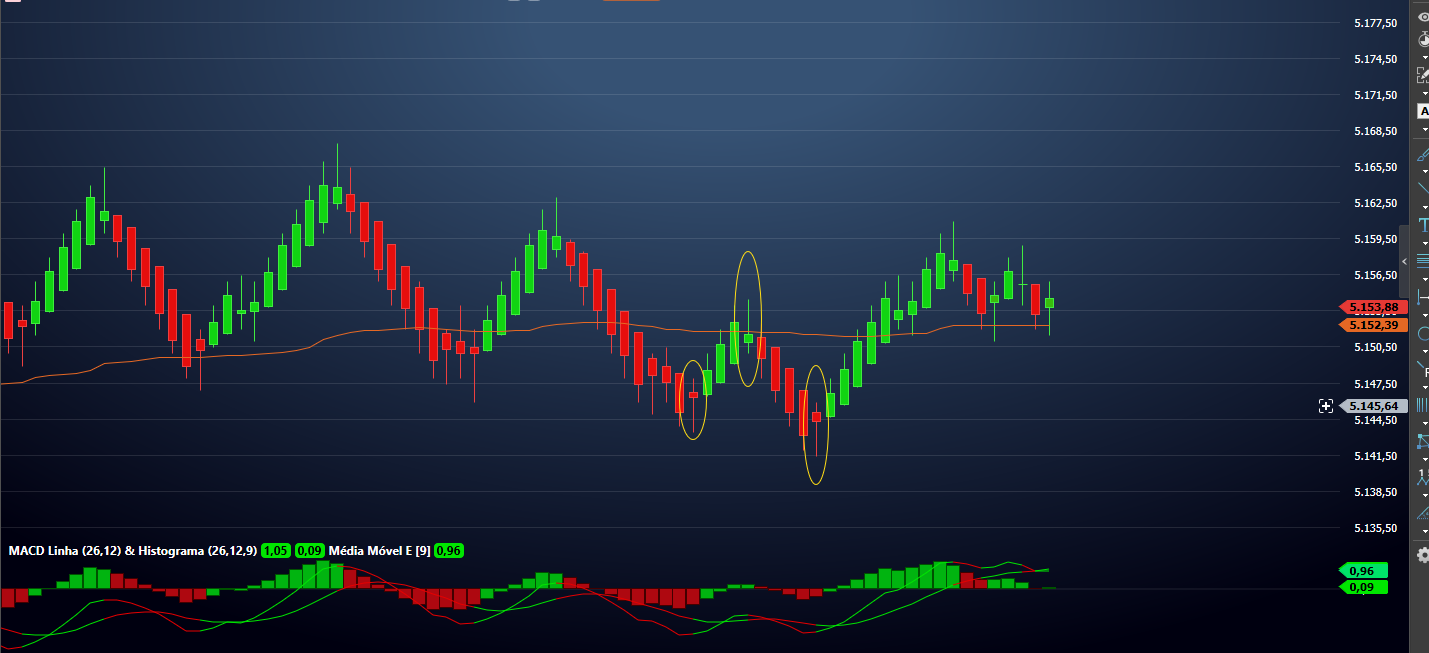Click the 5.159,50 price axis label
The height and width of the screenshot is (653, 1429).
tap(1375, 239)
